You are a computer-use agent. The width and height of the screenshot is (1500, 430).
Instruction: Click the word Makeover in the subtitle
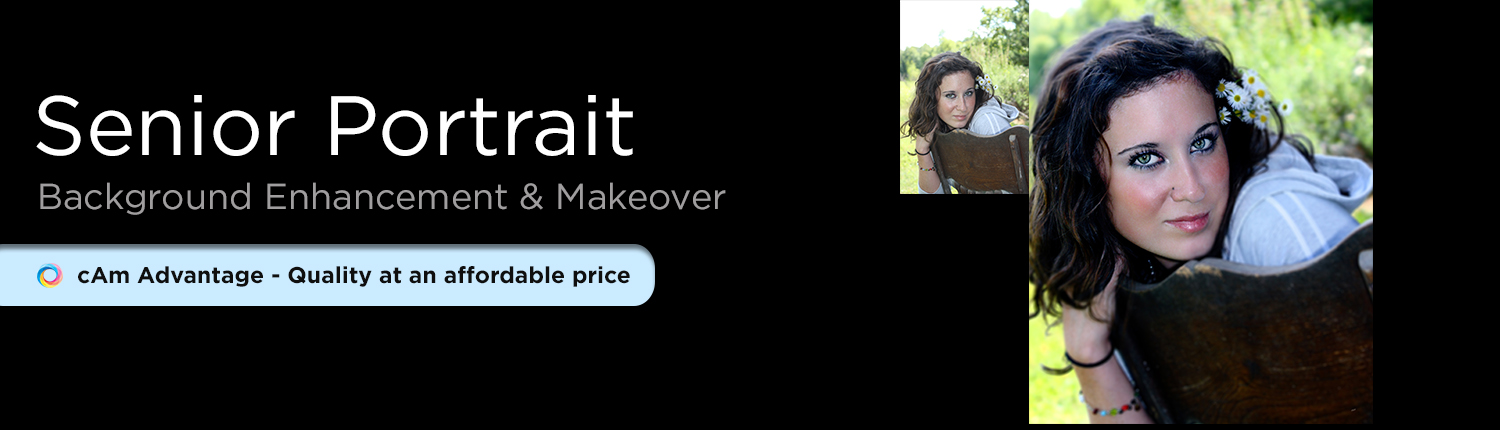pos(641,197)
